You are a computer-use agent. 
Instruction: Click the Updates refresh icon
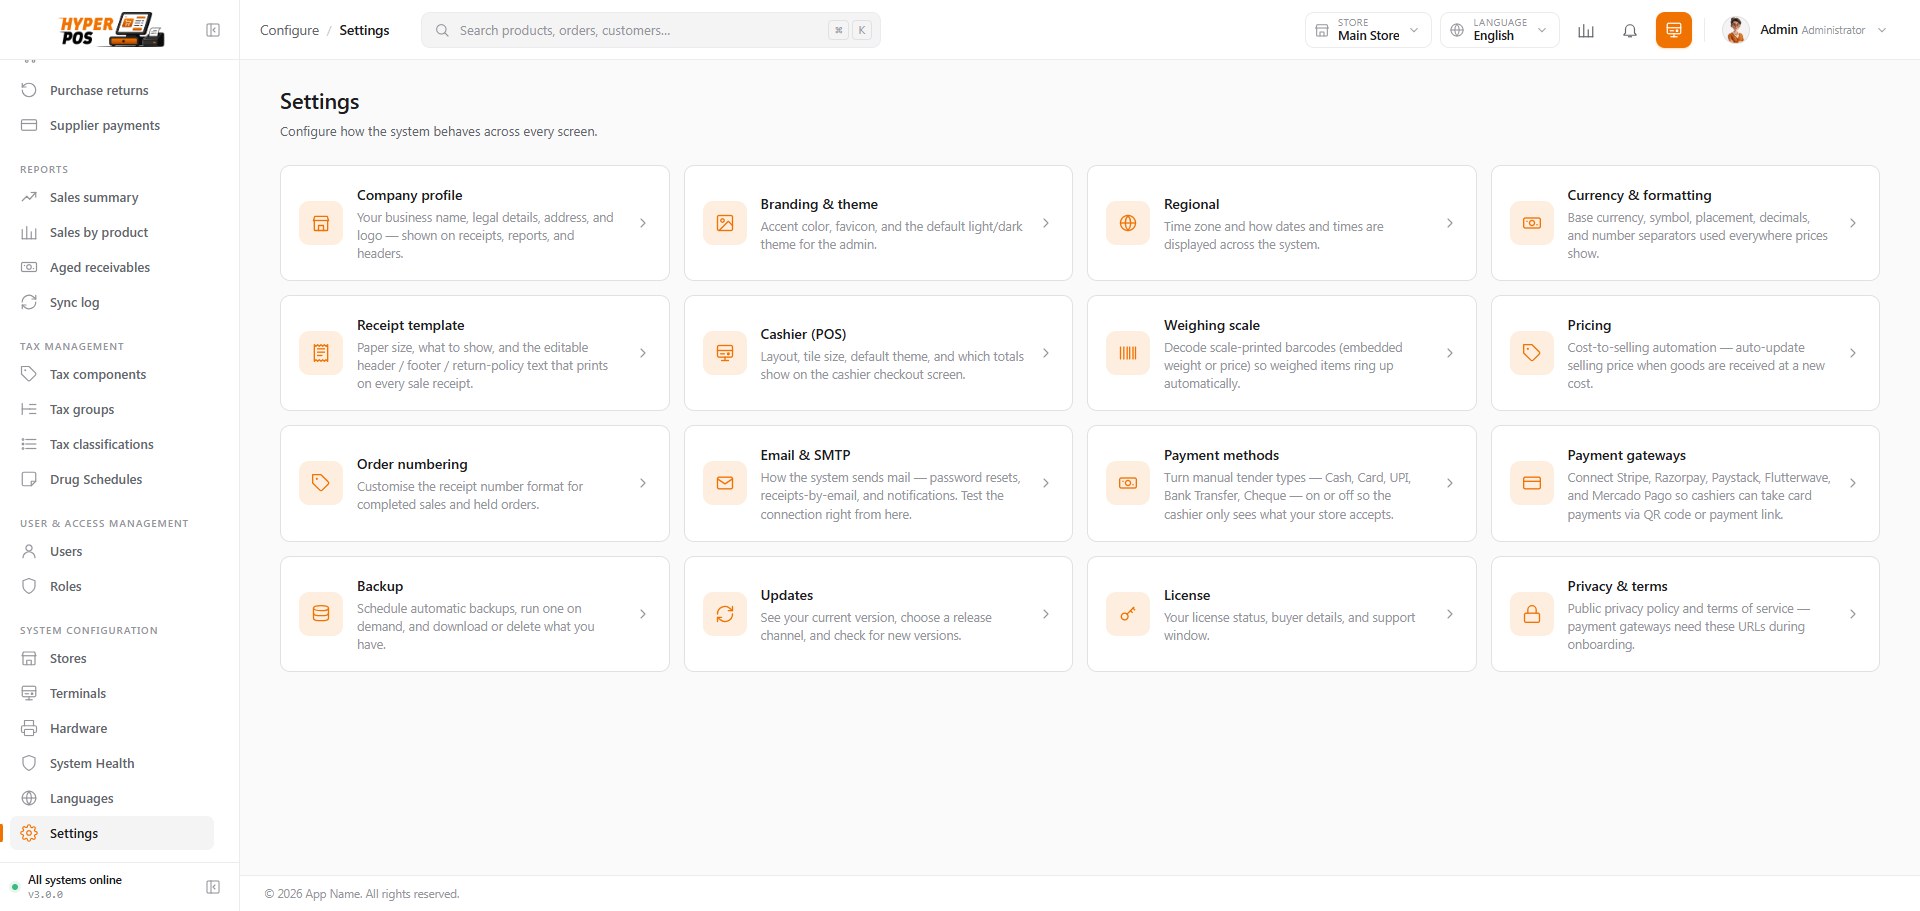point(725,614)
